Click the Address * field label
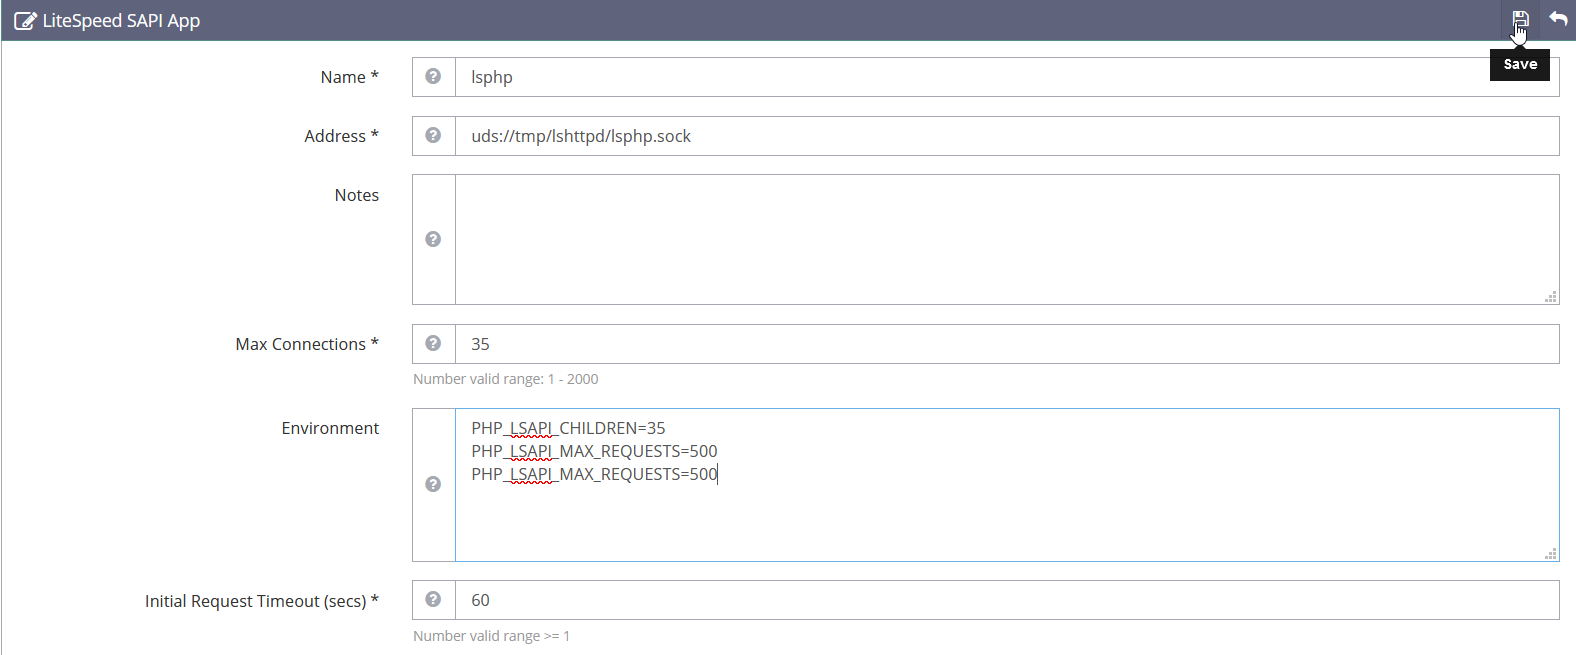This screenshot has width=1576, height=655. [x=341, y=136]
